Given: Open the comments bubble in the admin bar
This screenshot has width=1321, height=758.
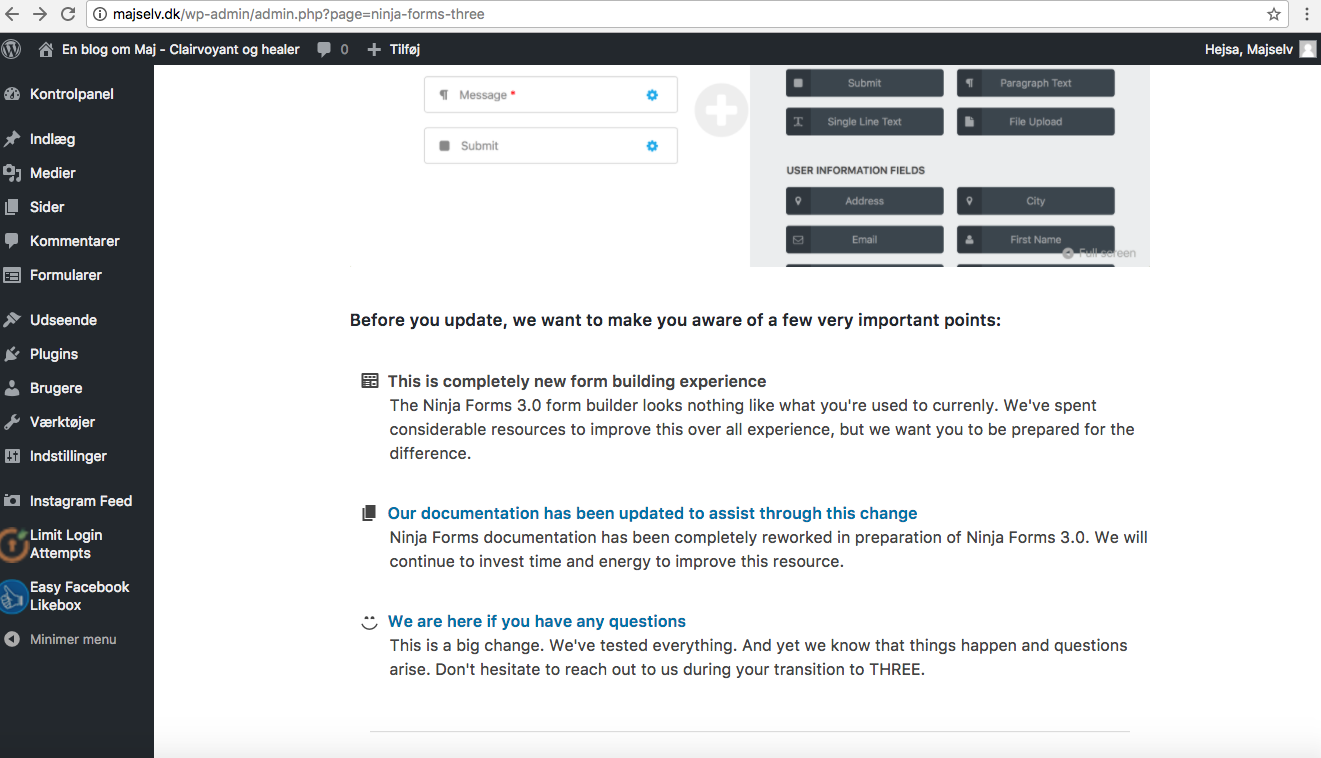Looking at the screenshot, I should click(333, 49).
